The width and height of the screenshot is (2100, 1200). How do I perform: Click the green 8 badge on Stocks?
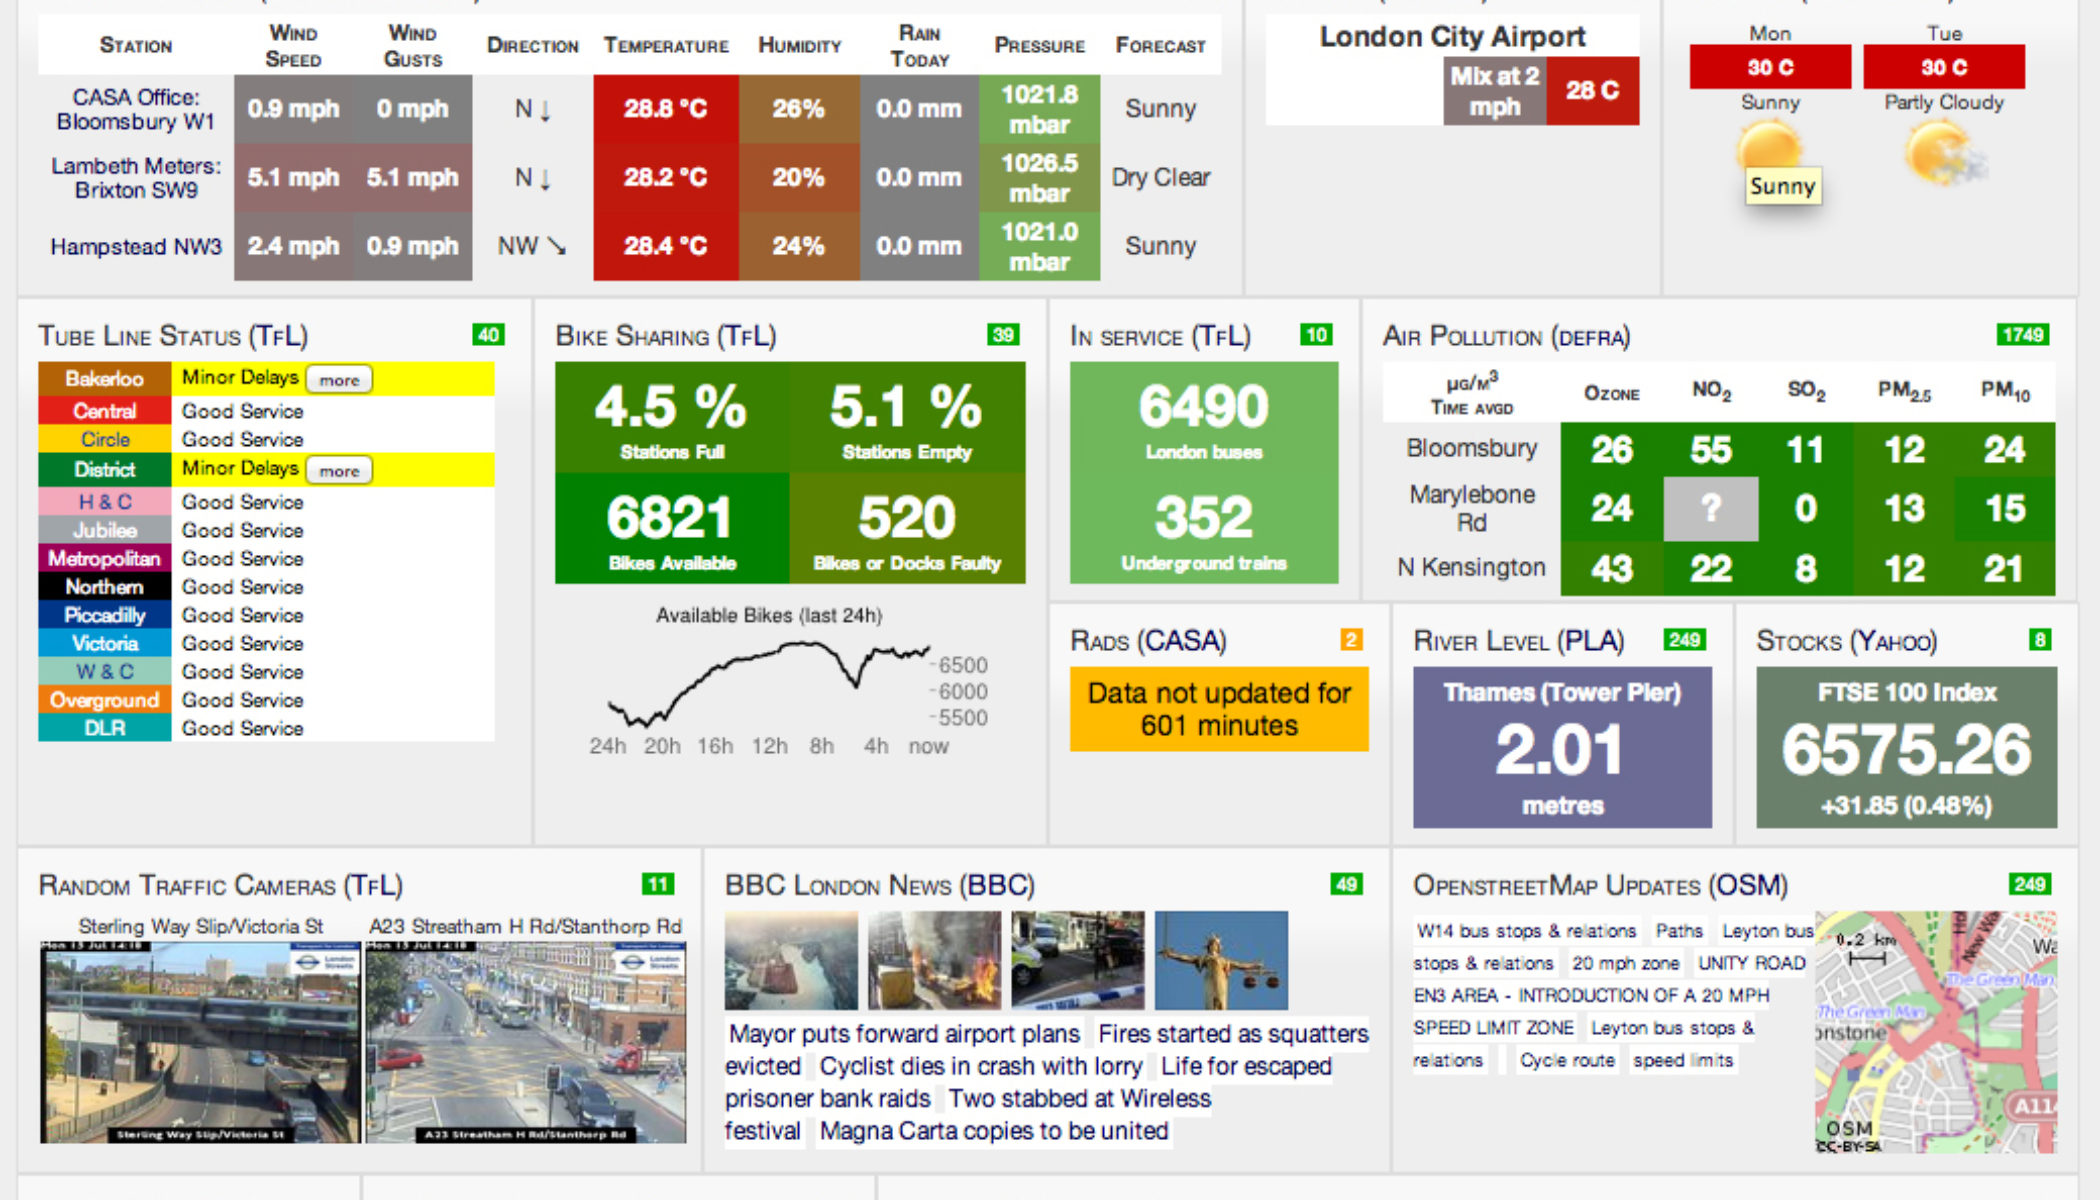(2039, 640)
